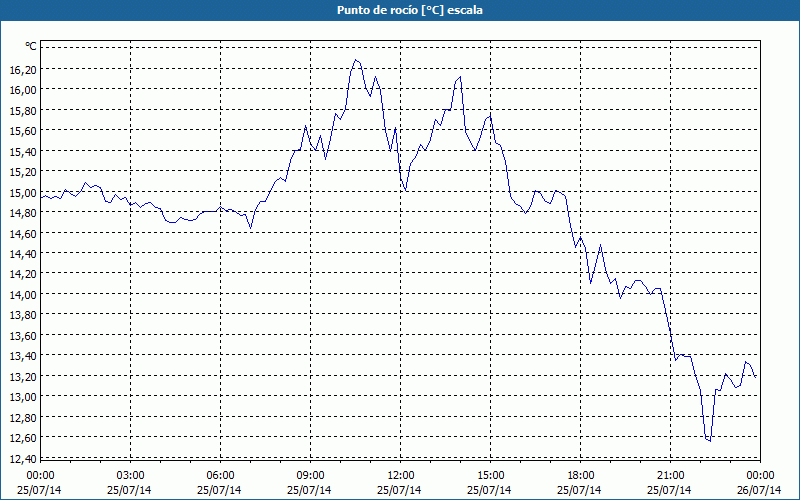This screenshot has width=800, height=500.
Task: Click the 25/07/14 date under 18:00
Action: click(579, 490)
